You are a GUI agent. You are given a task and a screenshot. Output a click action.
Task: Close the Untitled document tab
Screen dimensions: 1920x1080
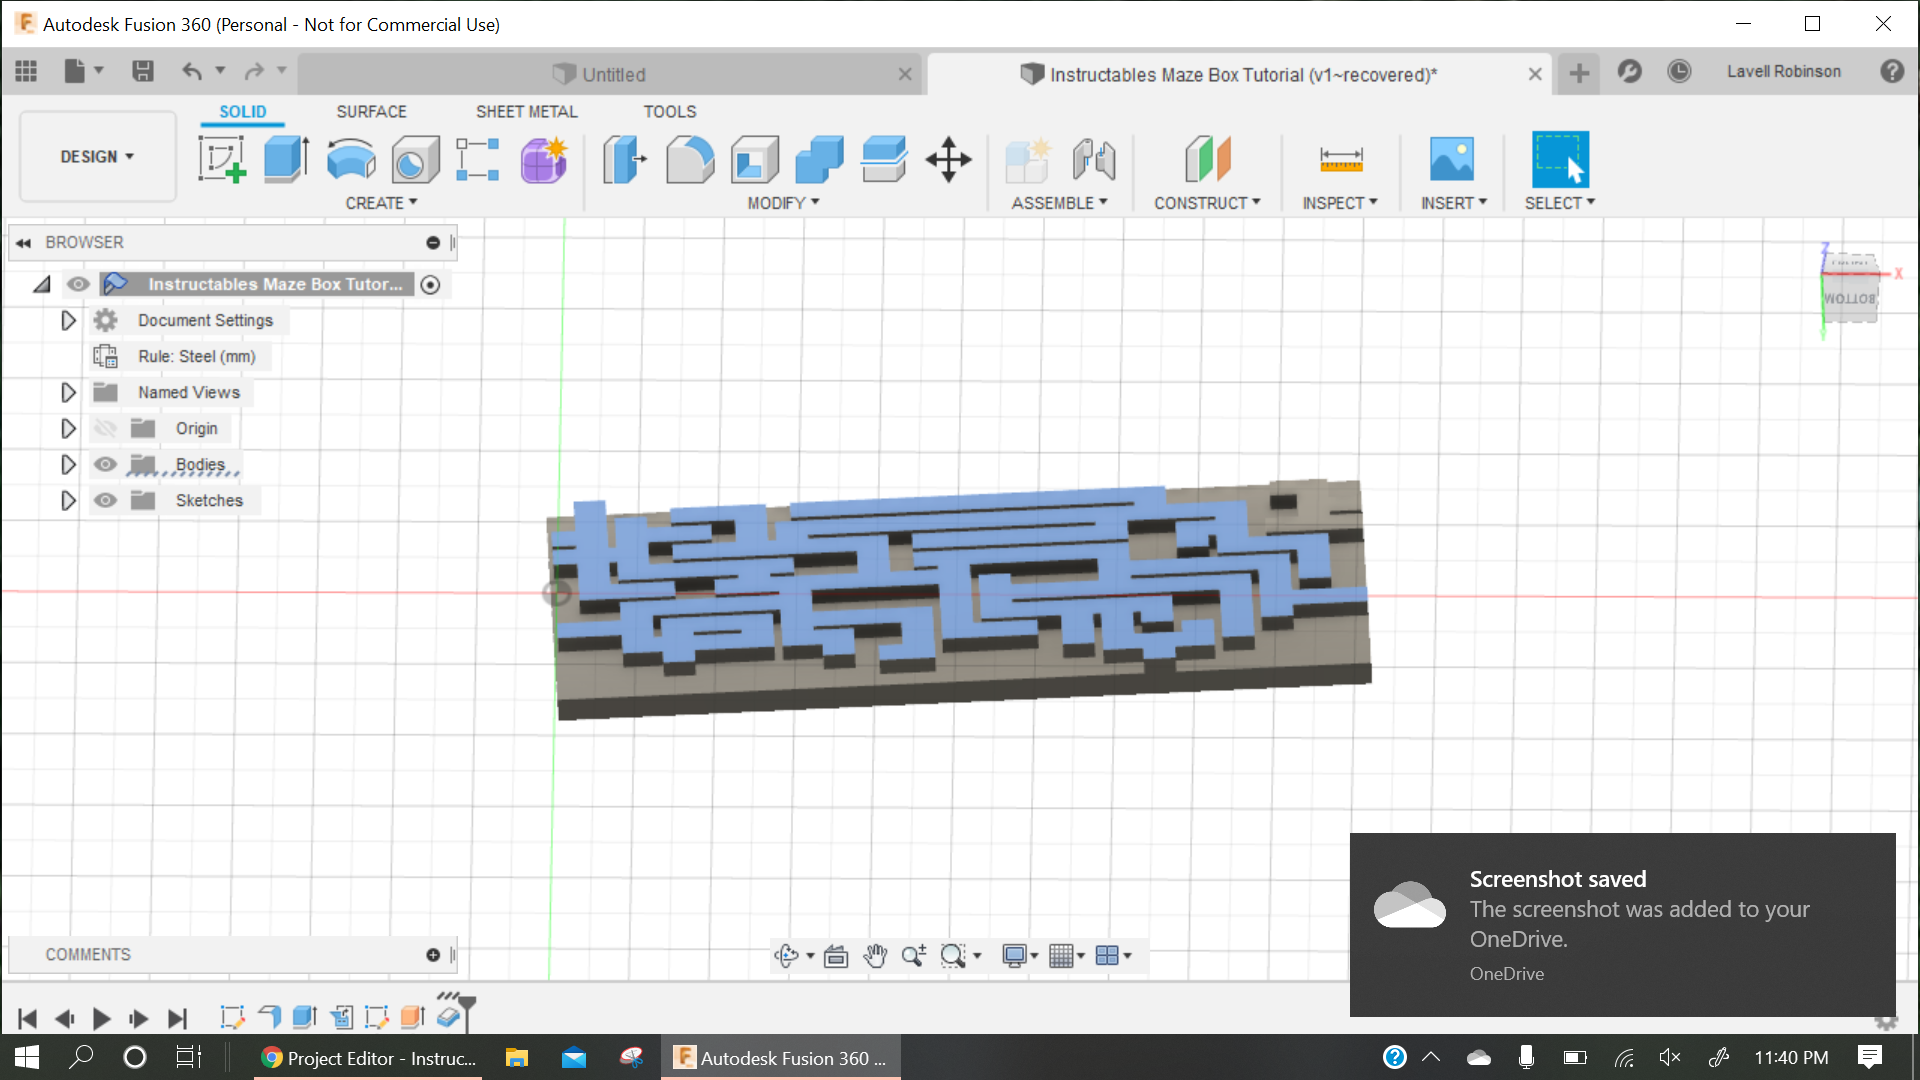pyautogui.click(x=905, y=75)
